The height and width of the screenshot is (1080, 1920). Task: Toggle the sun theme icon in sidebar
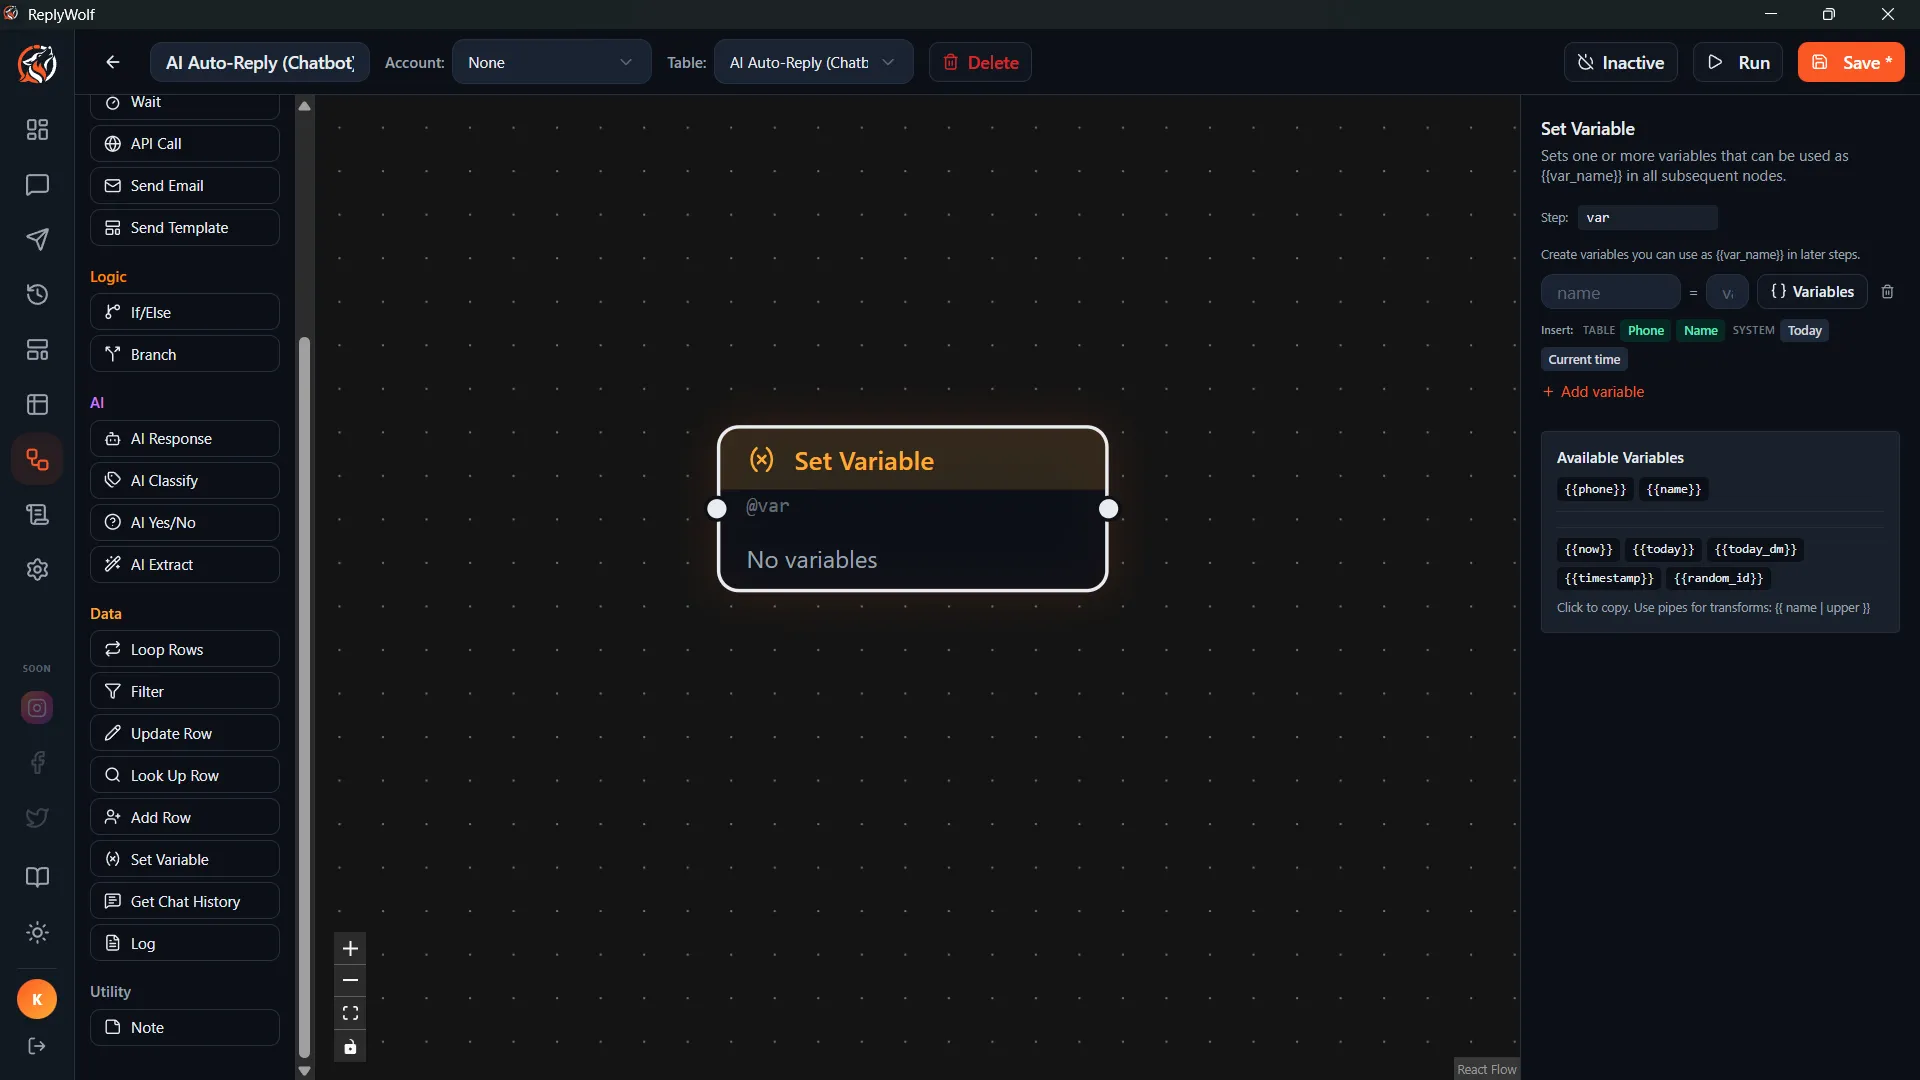(37, 933)
